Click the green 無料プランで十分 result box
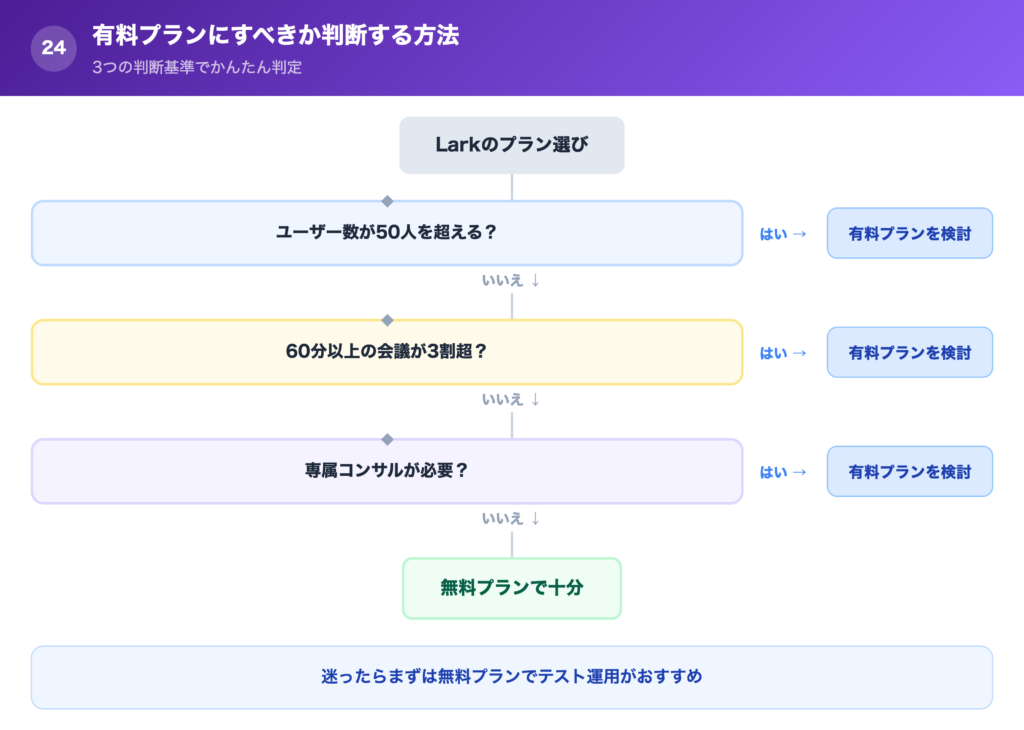Viewport: 1024px width, 730px height. click(x=511, y=589)
